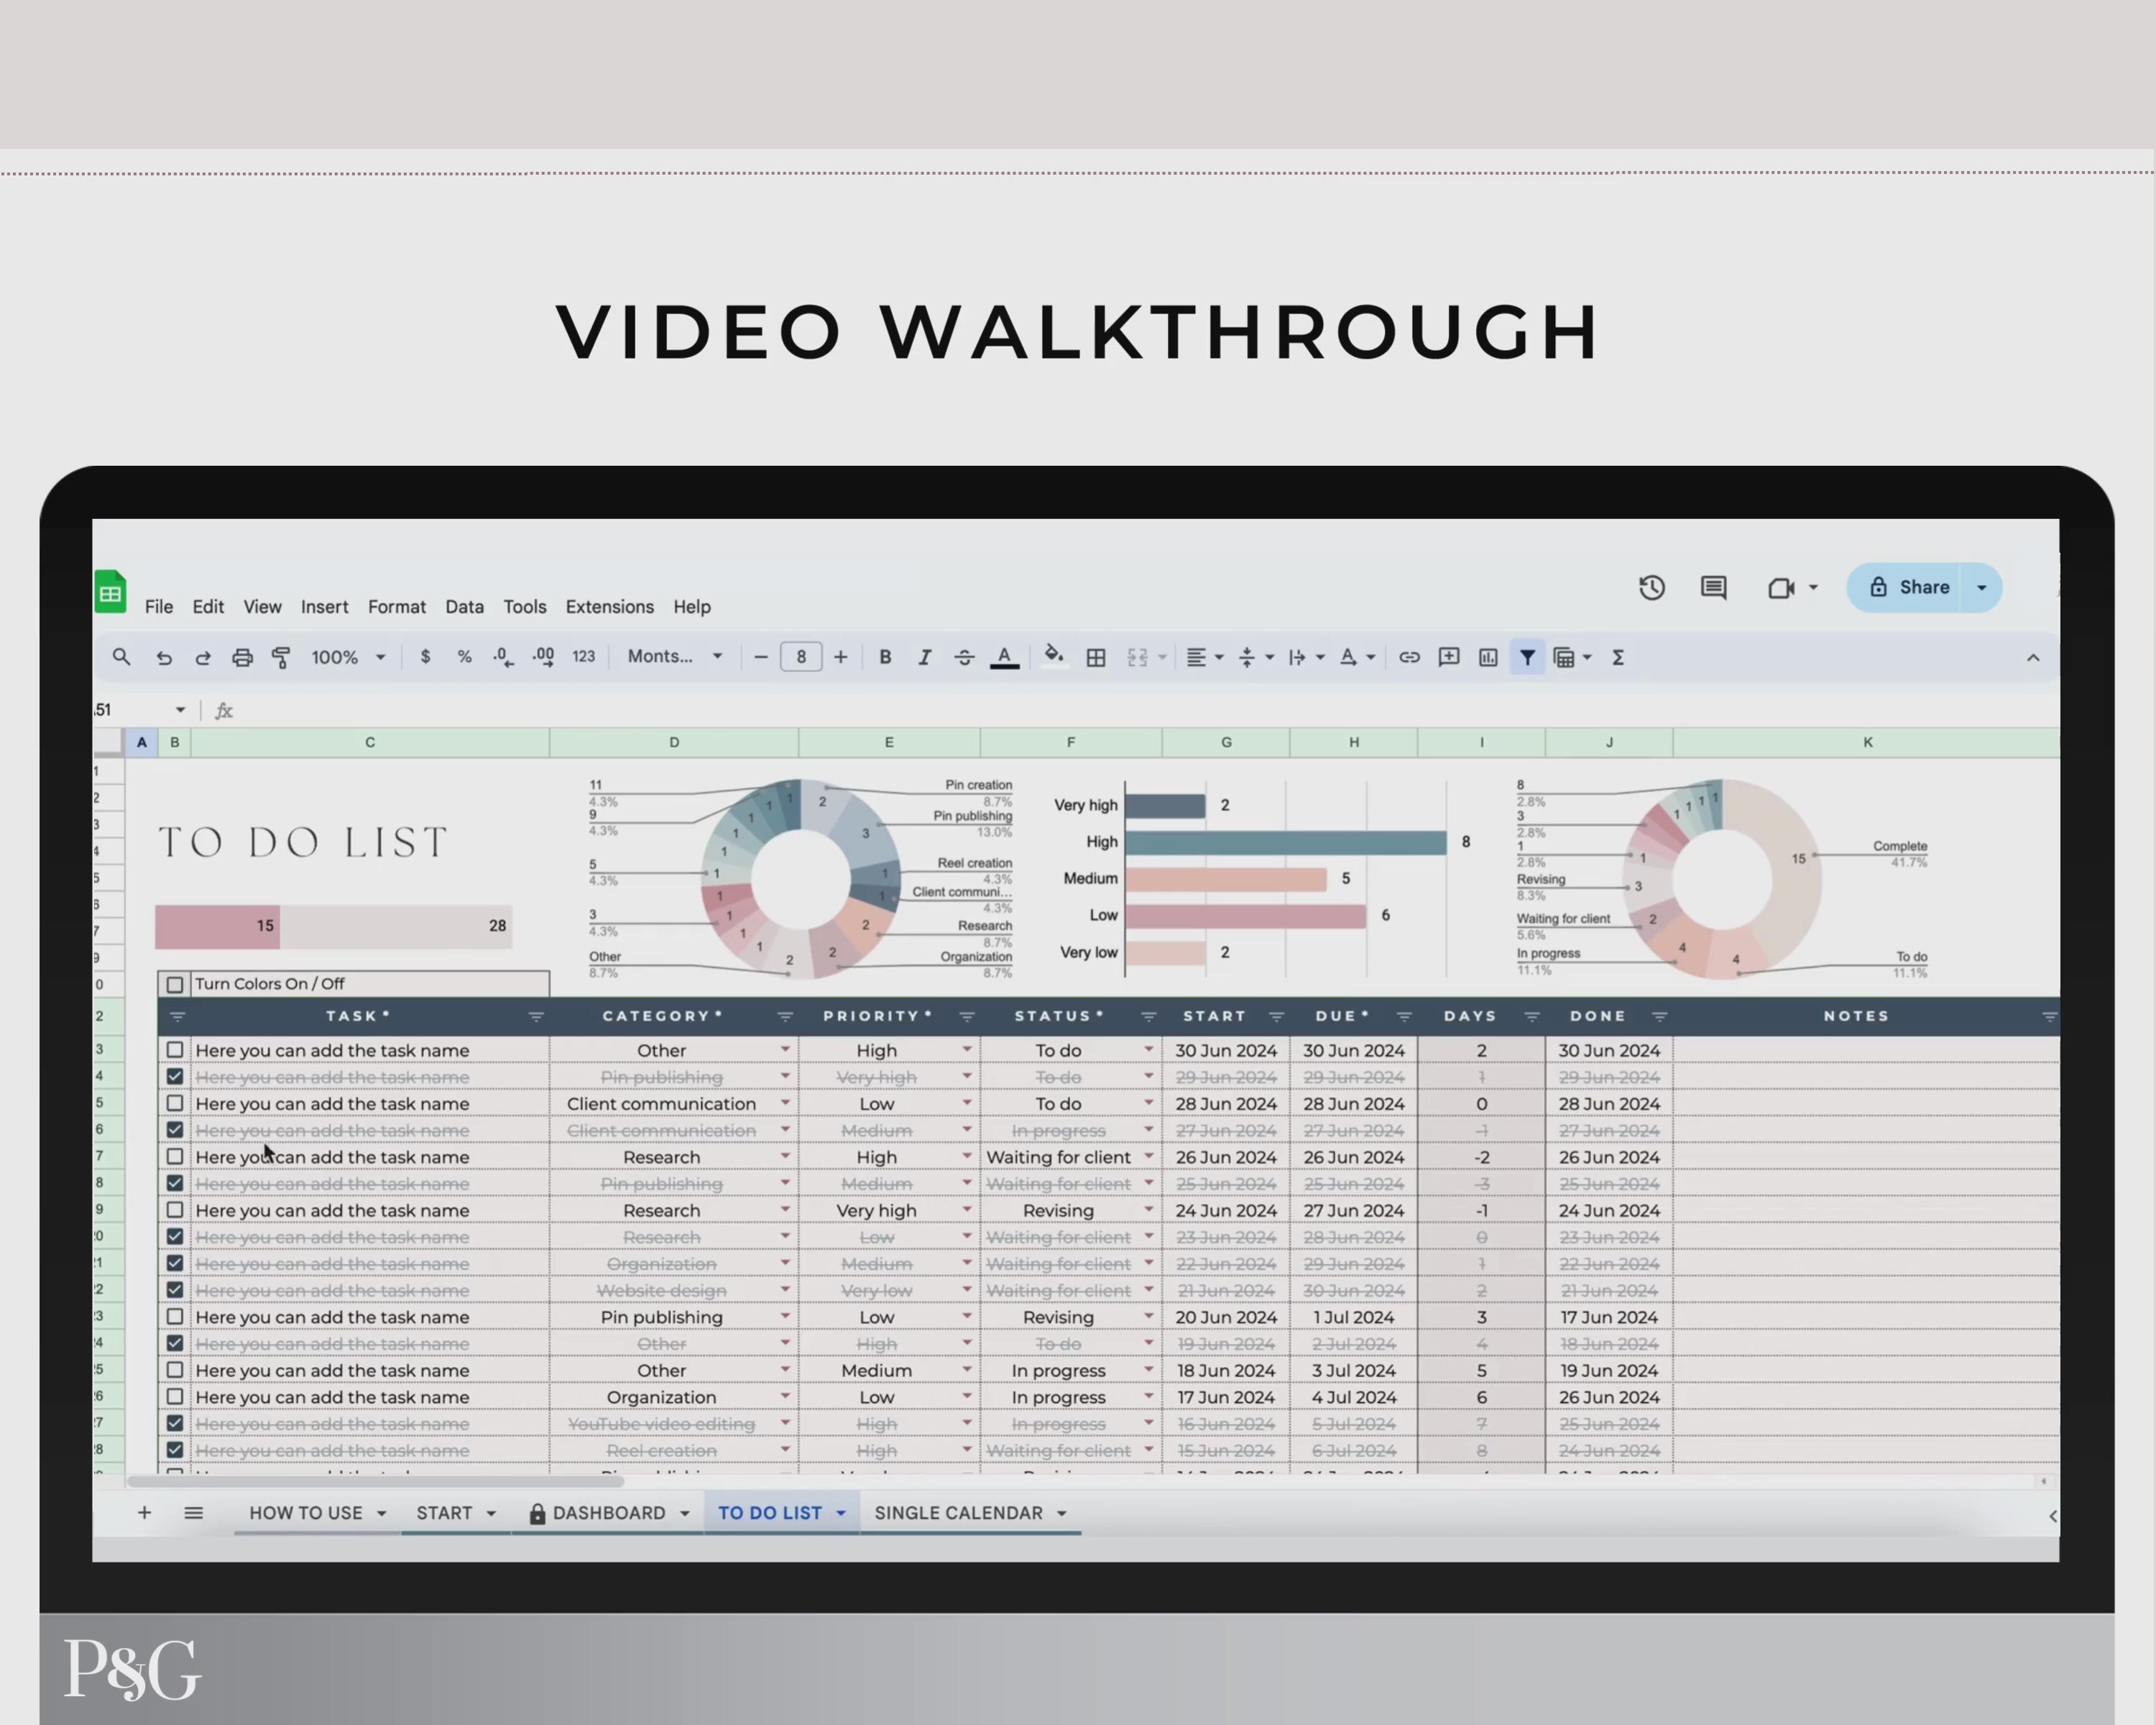
Task: Check the 26 Jun 2024 start task checkbox
Action: pos(175,1157)
